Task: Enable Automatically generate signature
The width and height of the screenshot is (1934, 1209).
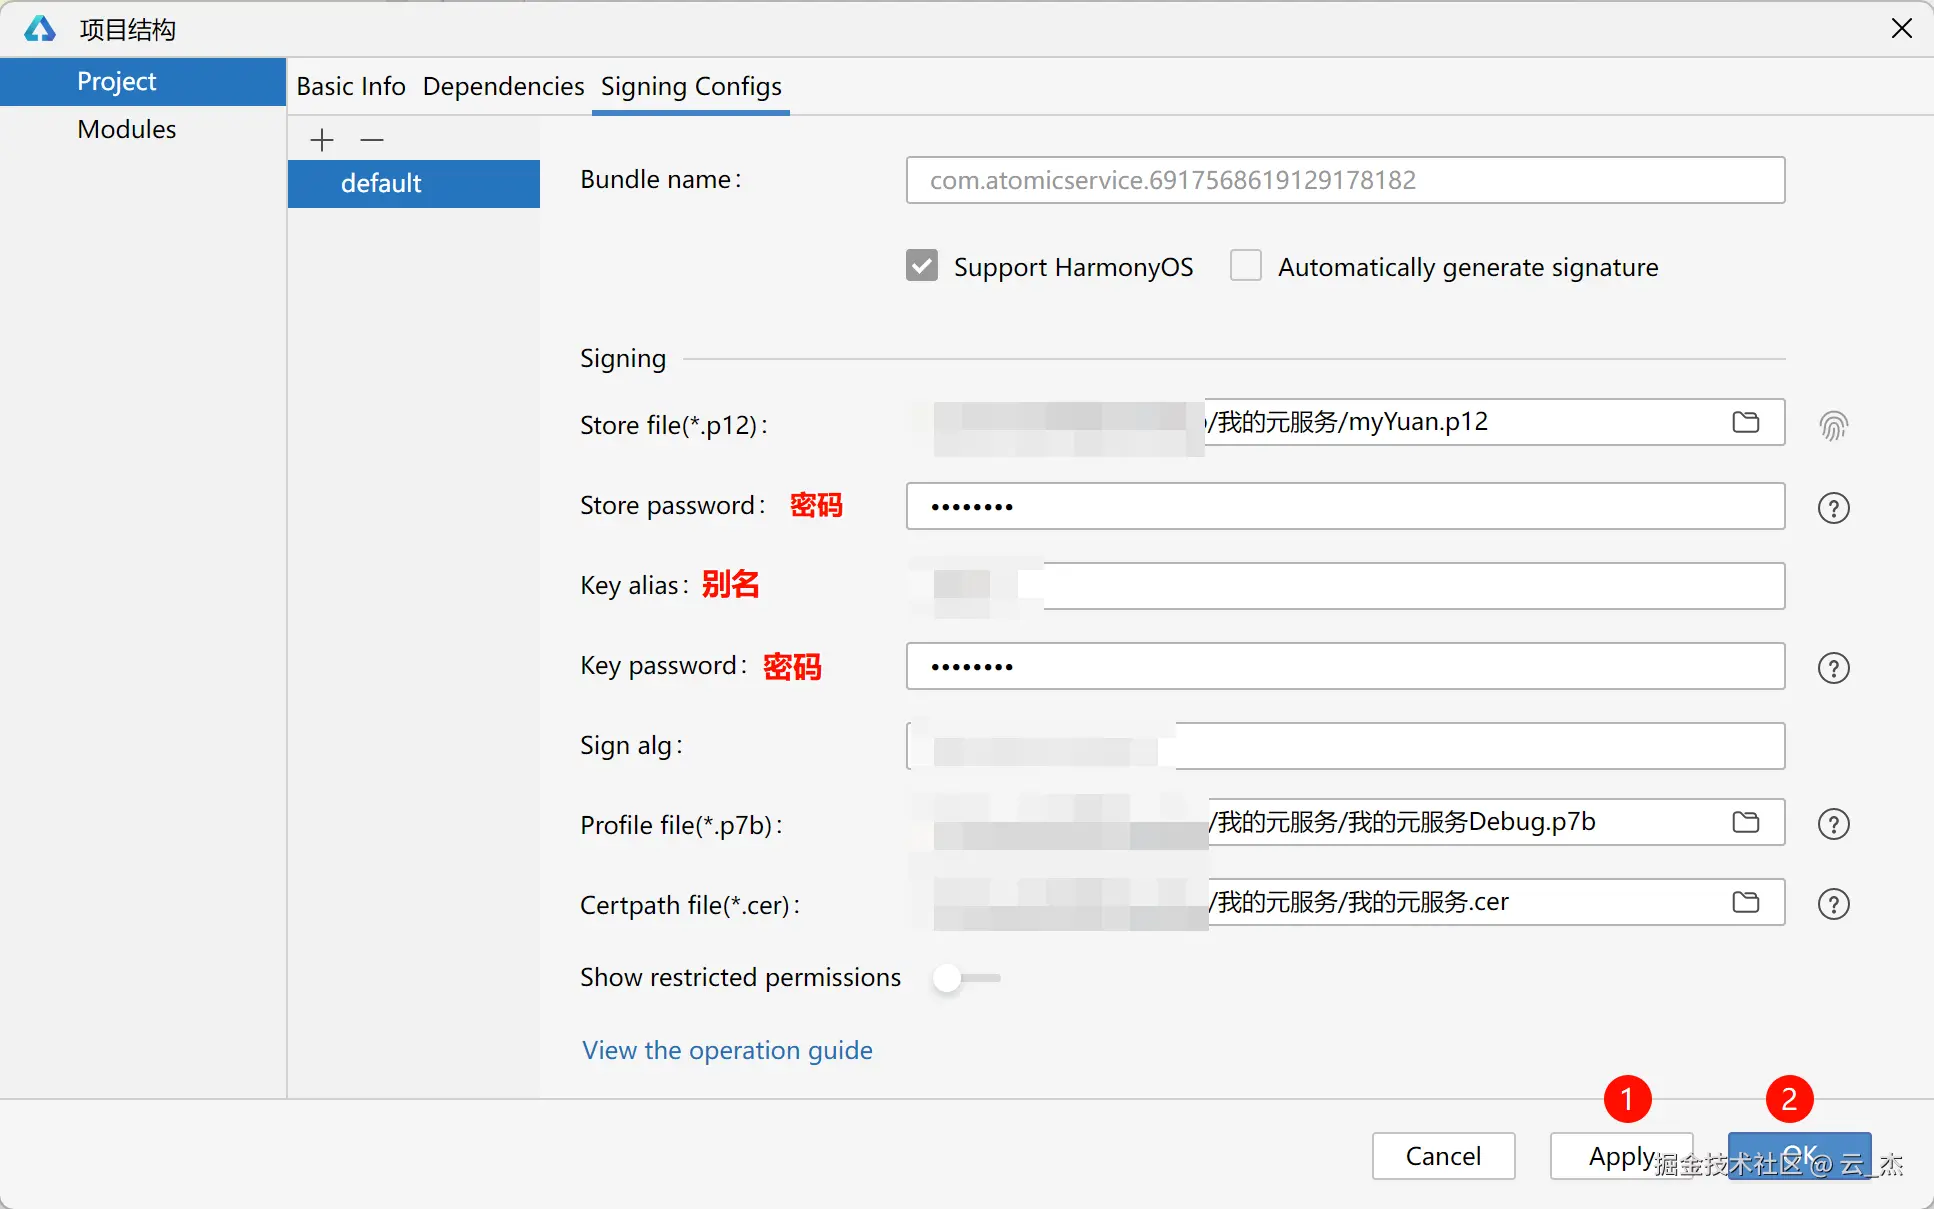Action: coord(1245,266)
